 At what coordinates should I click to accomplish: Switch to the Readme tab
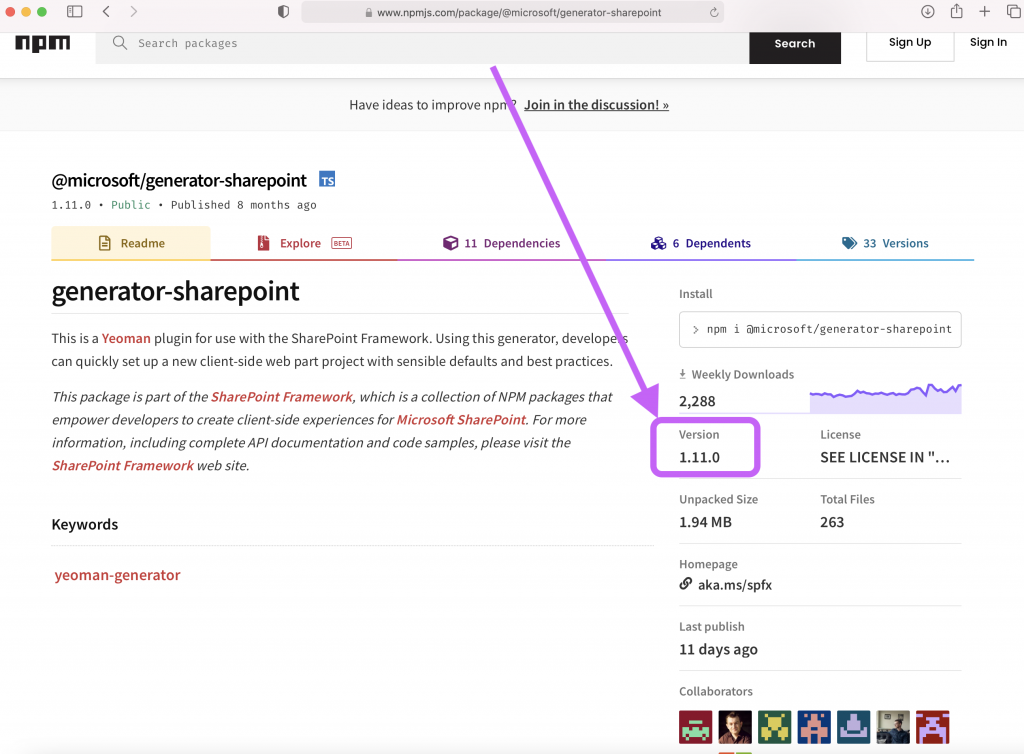131,243
